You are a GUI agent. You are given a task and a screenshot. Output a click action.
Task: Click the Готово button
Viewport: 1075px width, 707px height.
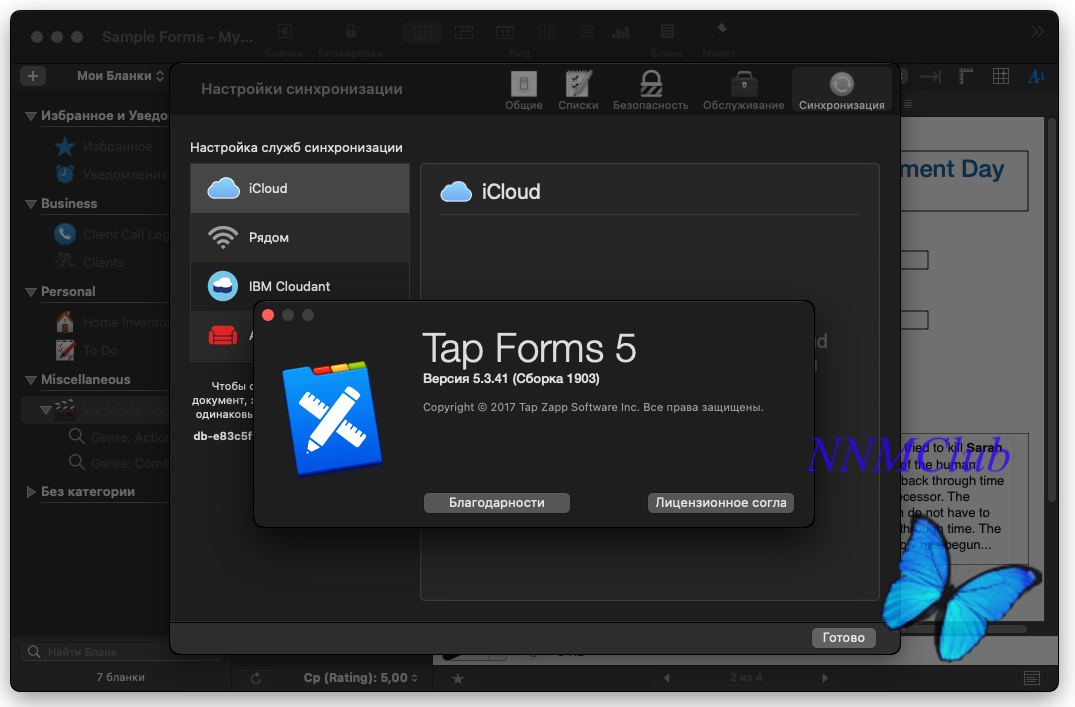tap(843, 637)
